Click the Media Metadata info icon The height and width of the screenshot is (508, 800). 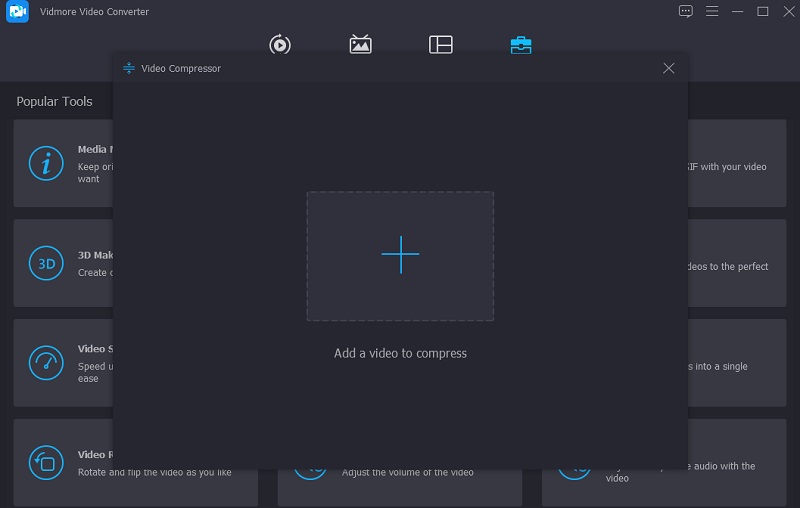46,163
